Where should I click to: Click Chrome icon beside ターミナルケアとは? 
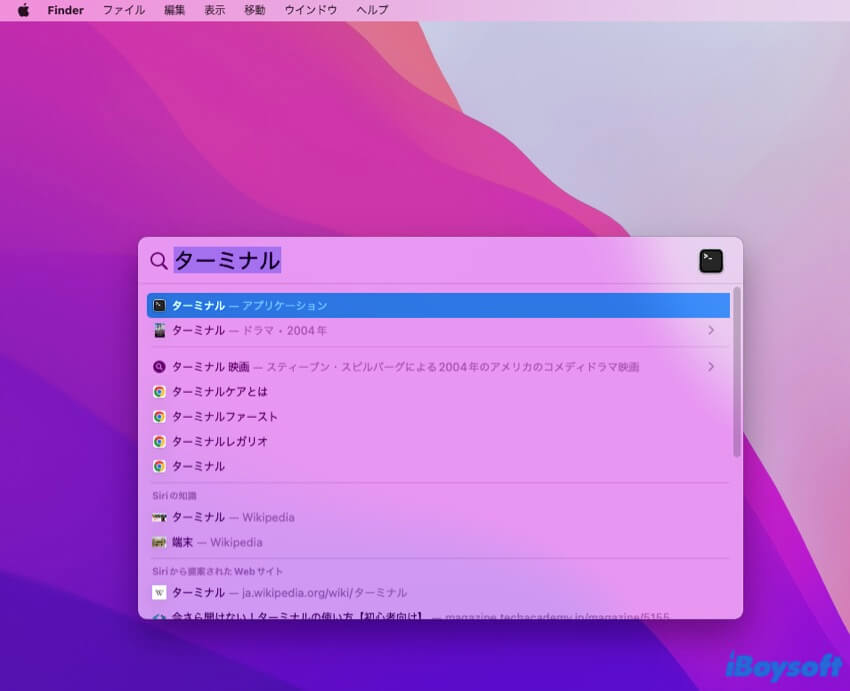[159, 392]
